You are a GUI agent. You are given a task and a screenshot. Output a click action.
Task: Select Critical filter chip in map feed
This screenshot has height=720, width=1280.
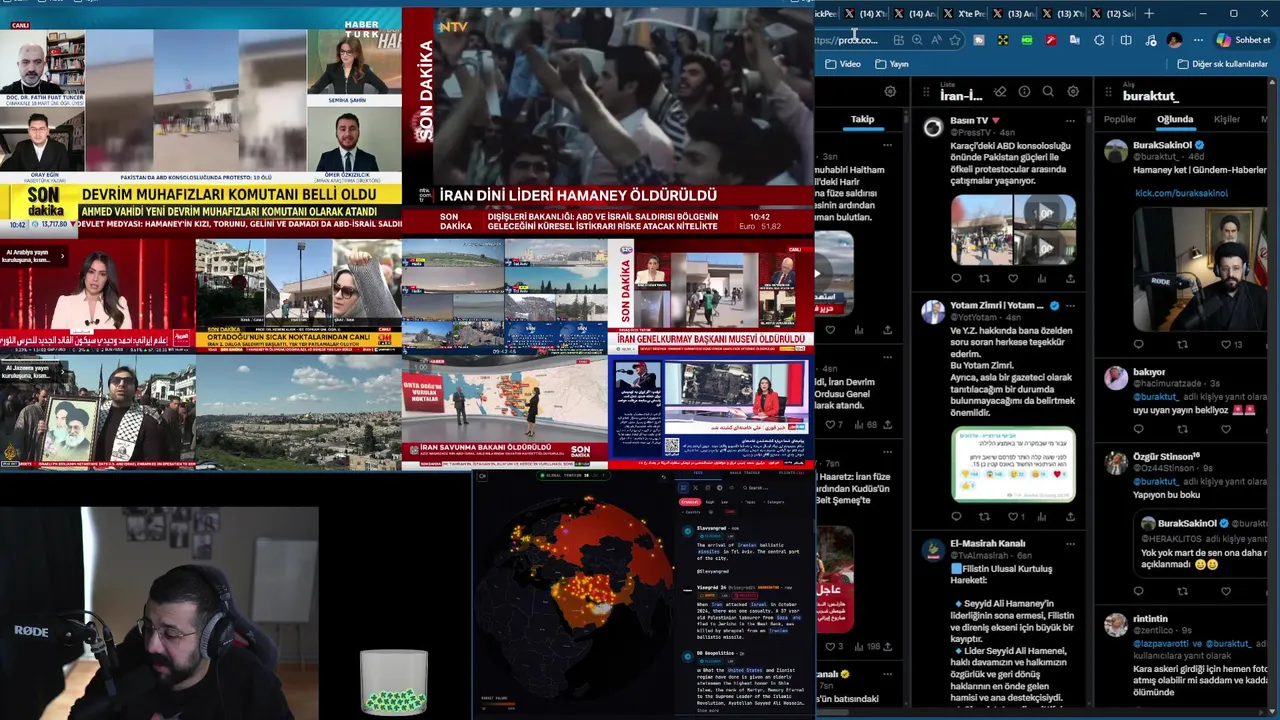click(x=690, y=502)
